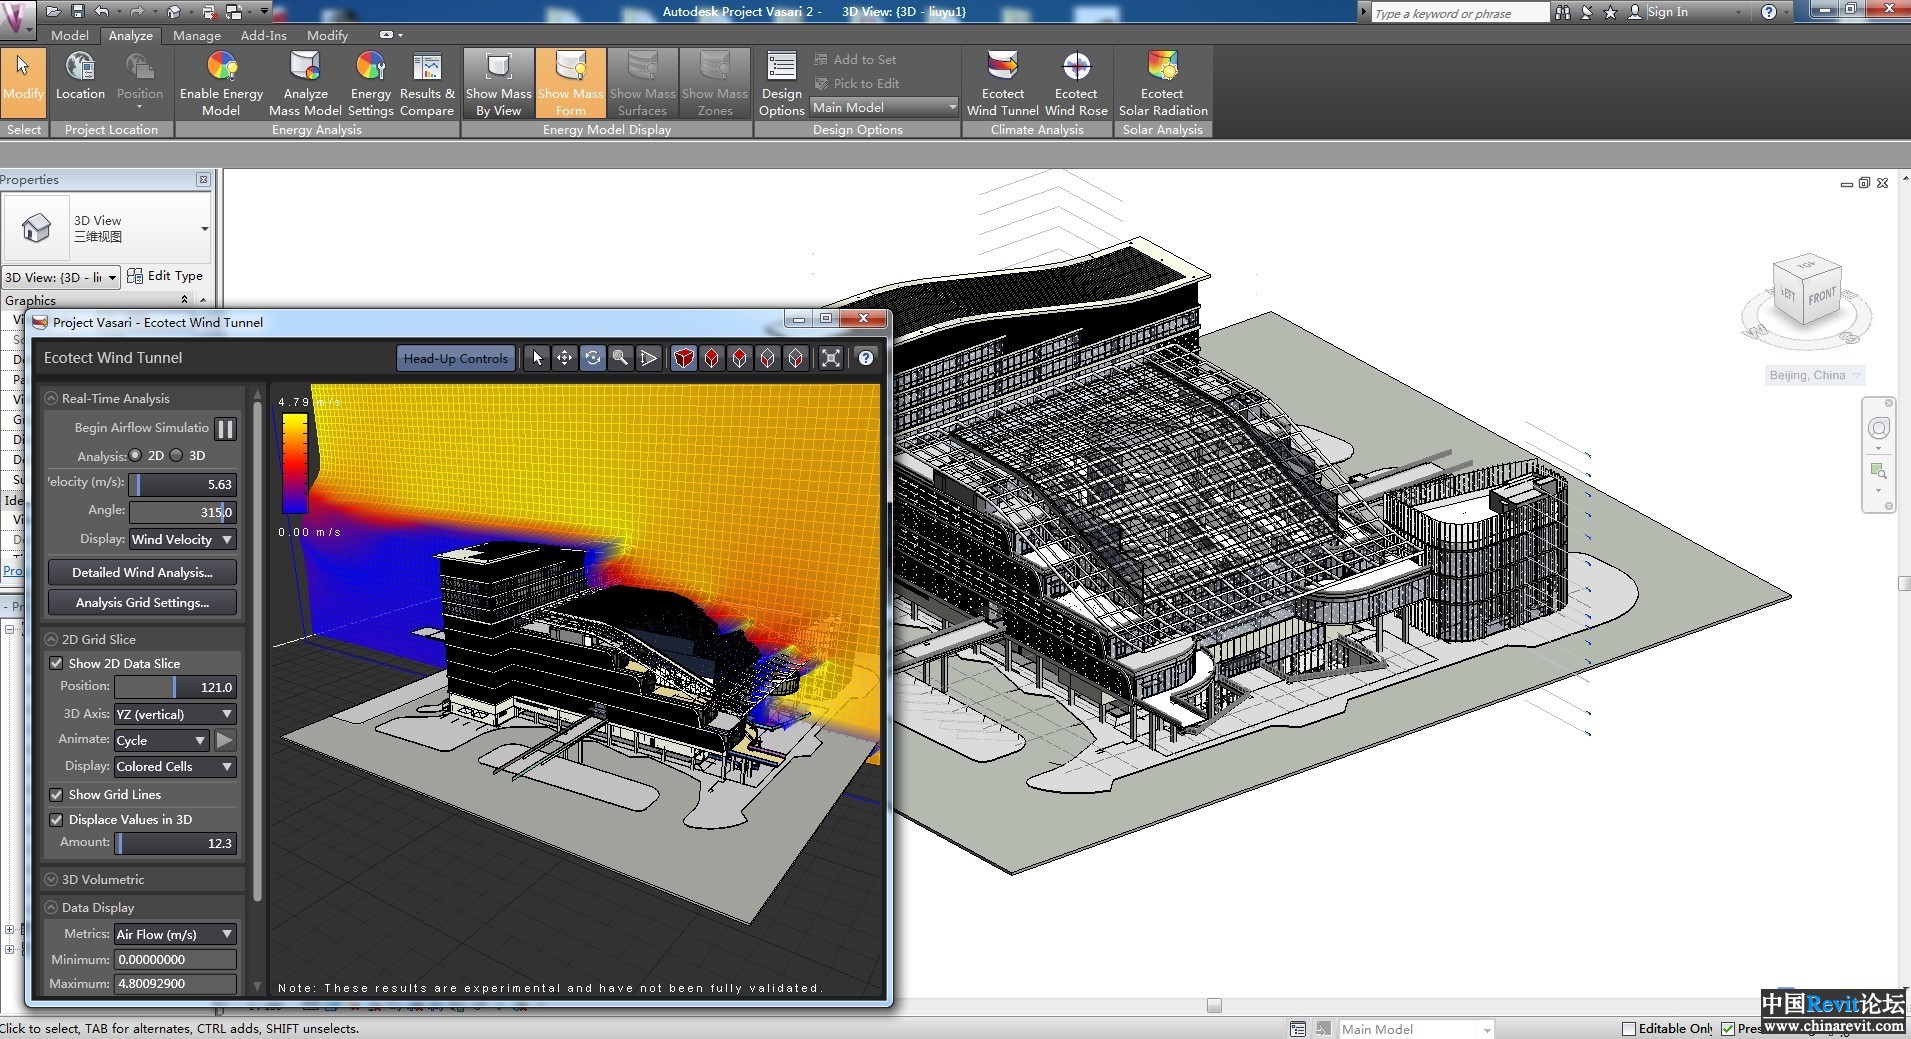Open the Location tool
1911x1039 pixels.
point(80,77)
